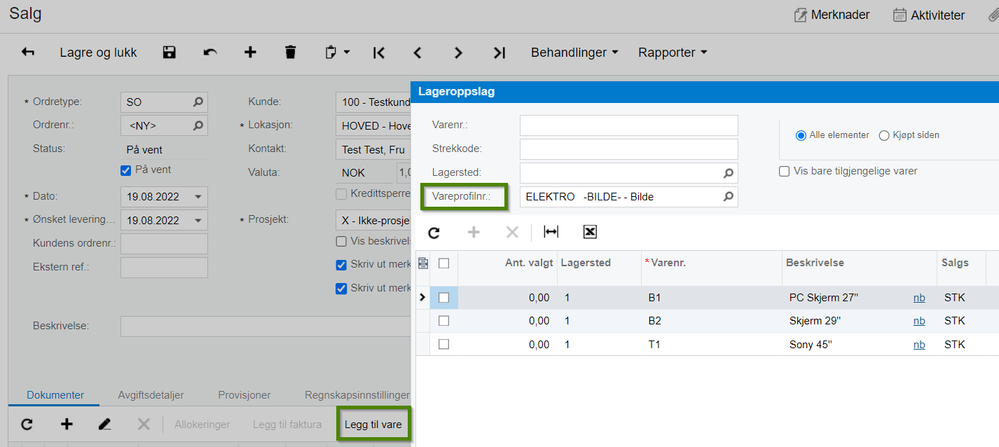The height and width of the screenshot is (447, 999).
Task: Expand the Rapporter dropdown menu
Action: click(673, 53)
